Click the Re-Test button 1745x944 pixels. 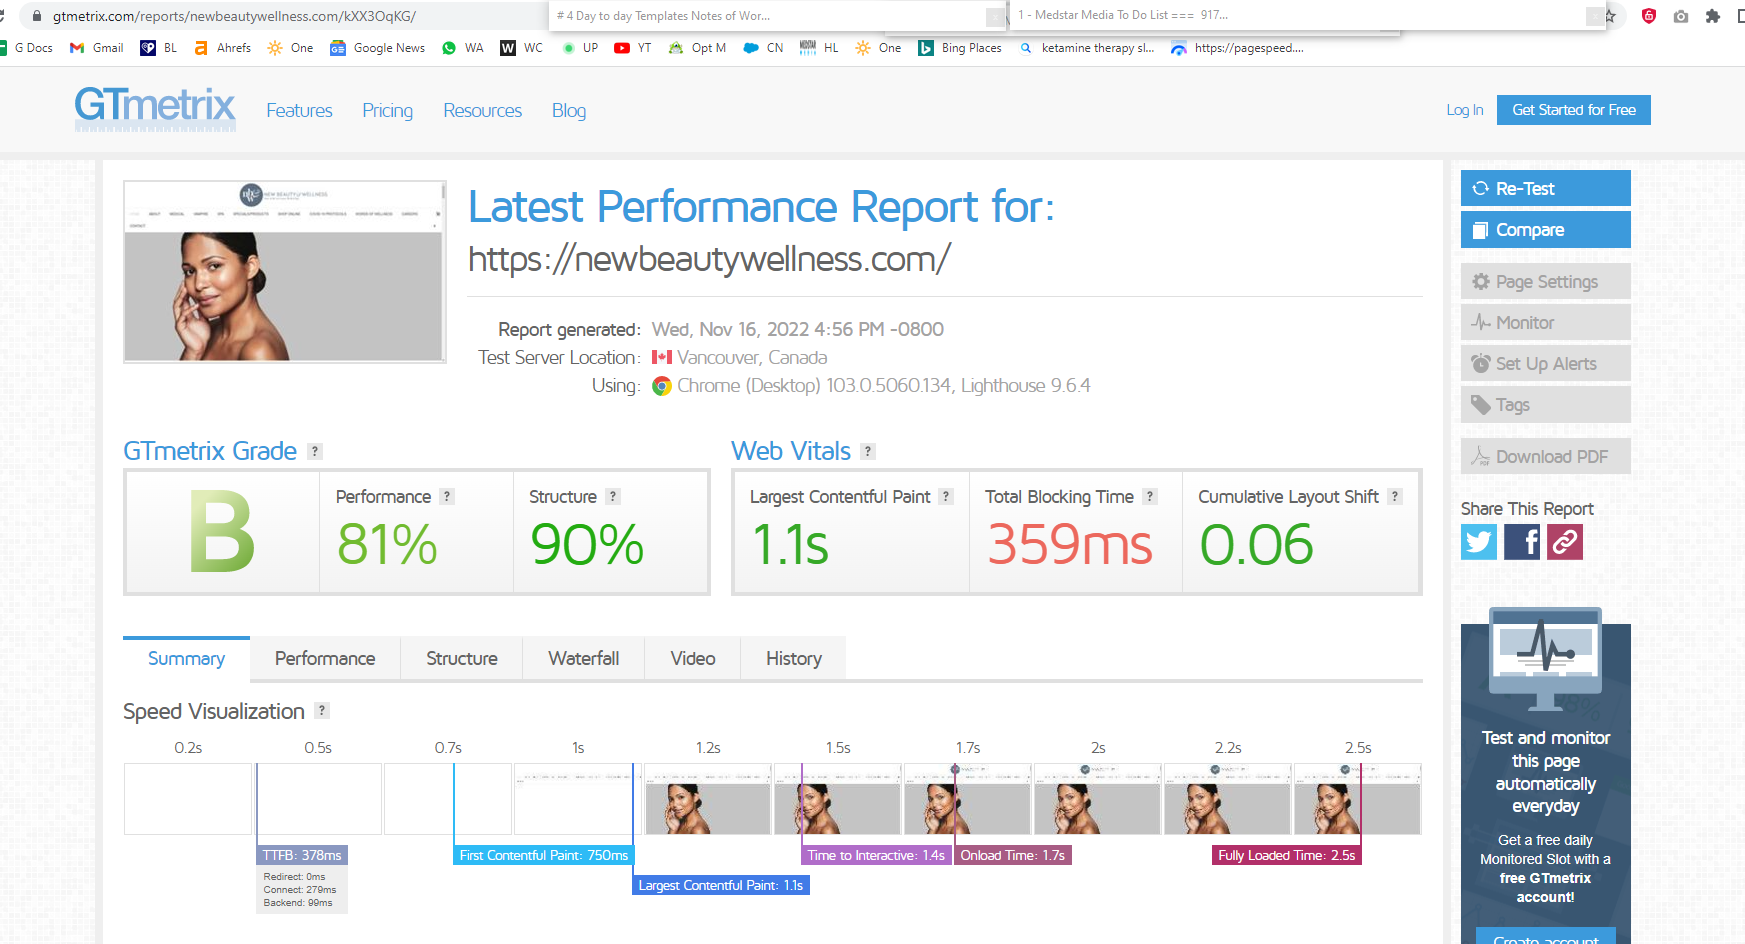[x=1546, y=188]
